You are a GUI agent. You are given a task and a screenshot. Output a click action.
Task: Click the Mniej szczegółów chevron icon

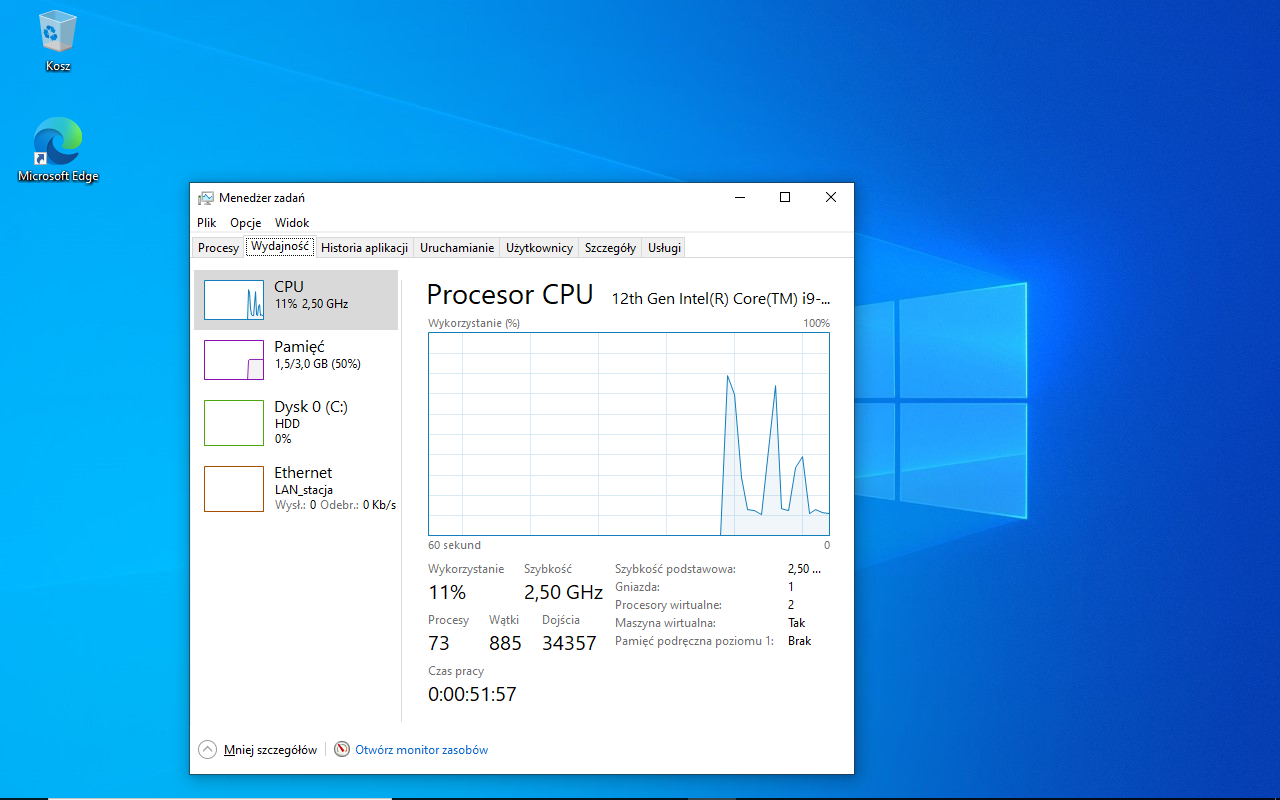click(207, 749)
